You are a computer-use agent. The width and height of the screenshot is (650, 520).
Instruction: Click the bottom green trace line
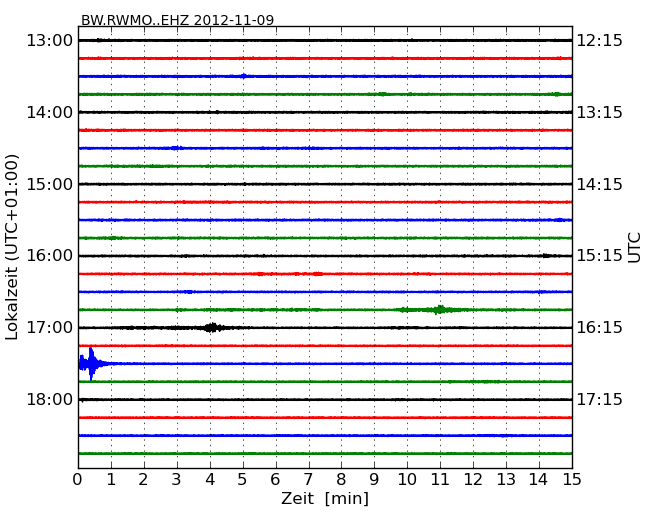coord(325,454)
